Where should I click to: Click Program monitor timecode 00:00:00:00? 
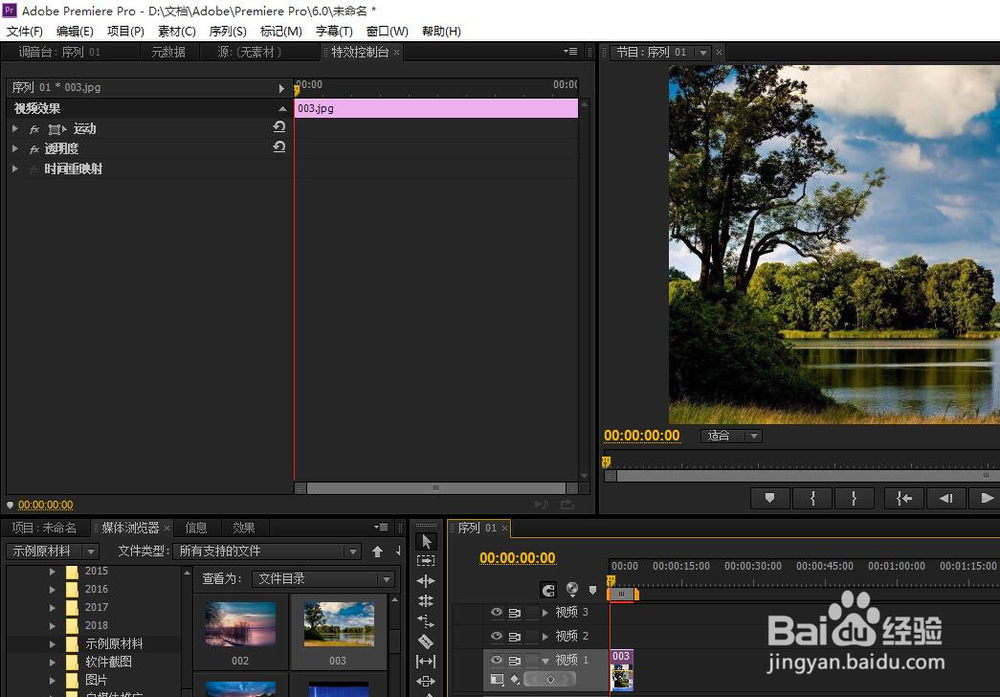642,436
